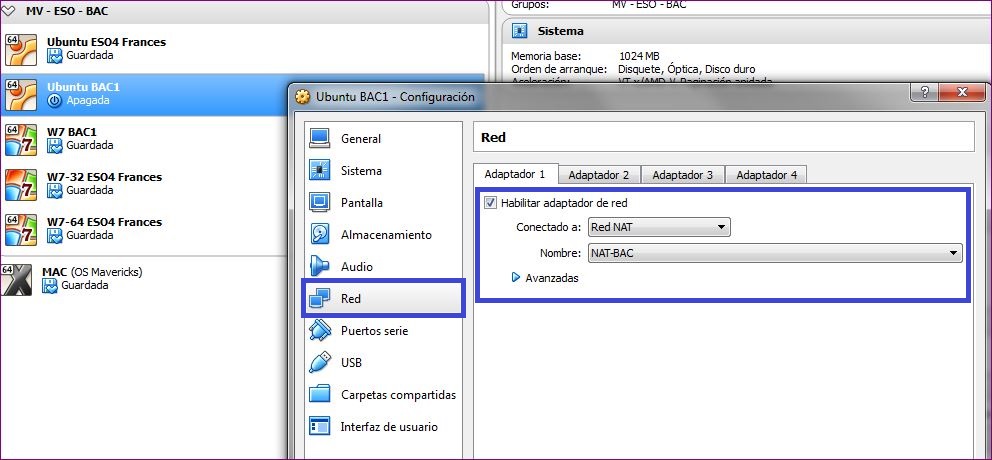Open the General settings icon

coord(320,138)
